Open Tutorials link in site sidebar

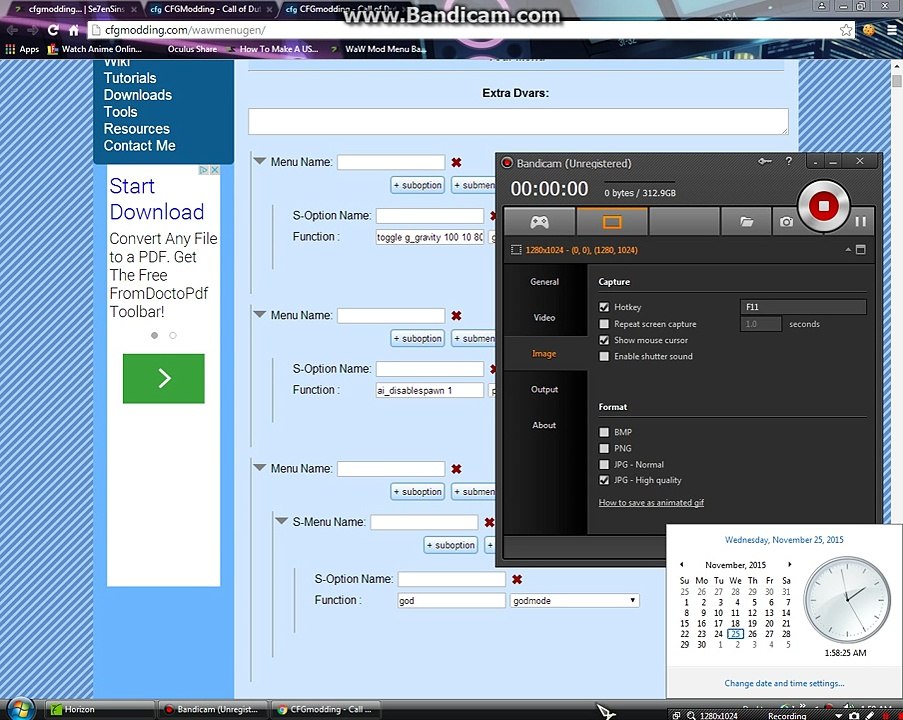pos(130,78)
